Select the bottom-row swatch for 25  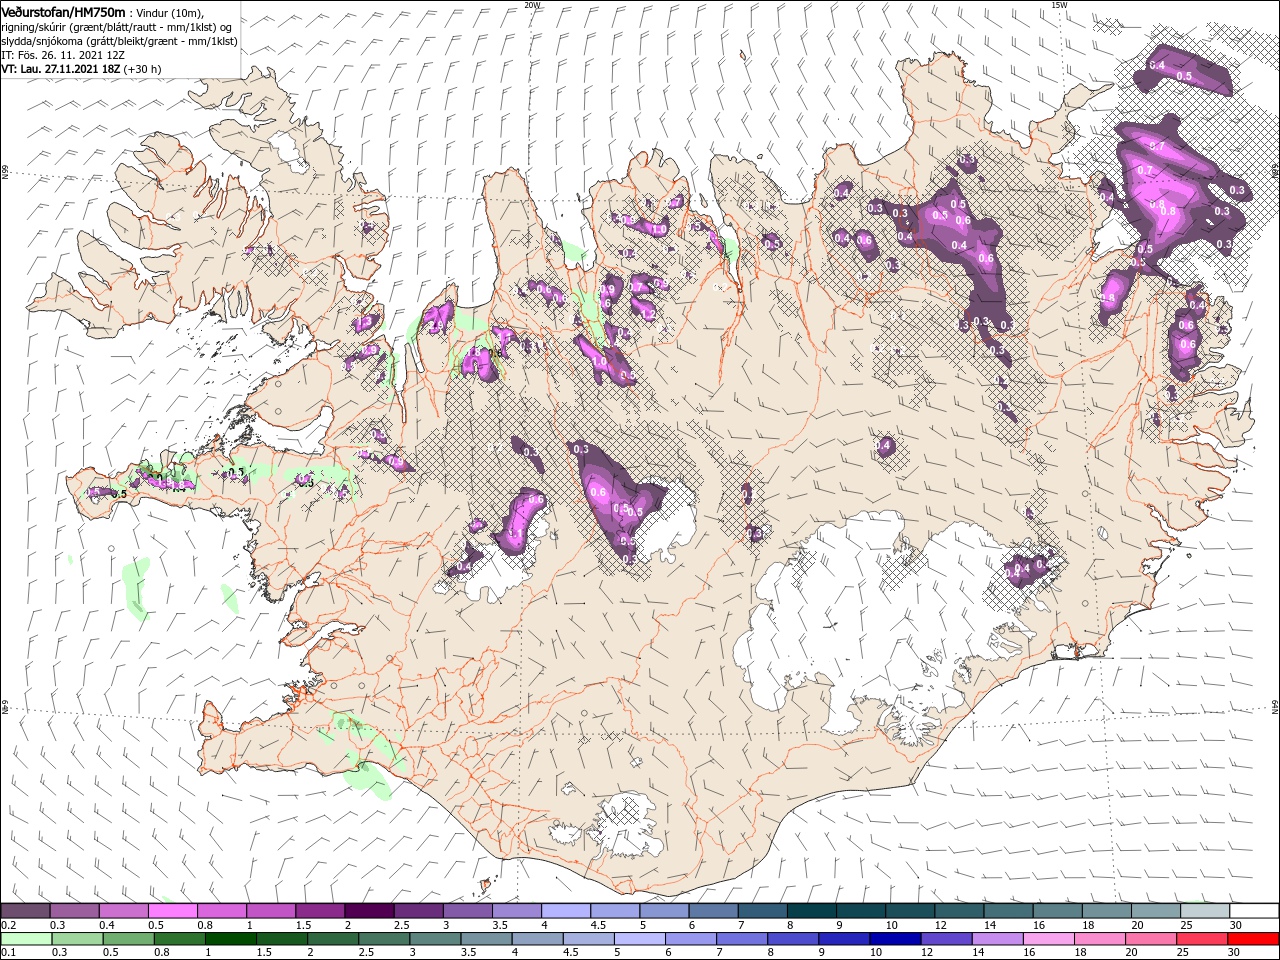[1201, 939]
